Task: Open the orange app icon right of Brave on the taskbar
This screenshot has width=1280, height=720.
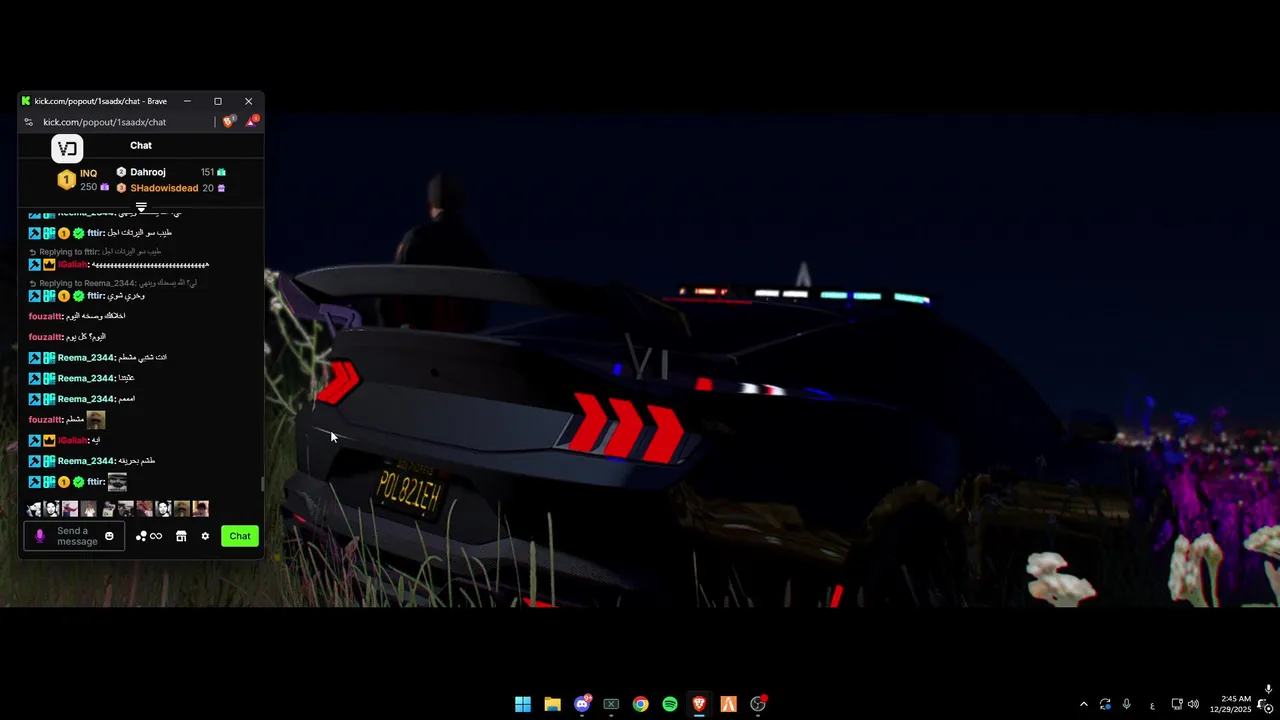Action: [x=729, y=704]
